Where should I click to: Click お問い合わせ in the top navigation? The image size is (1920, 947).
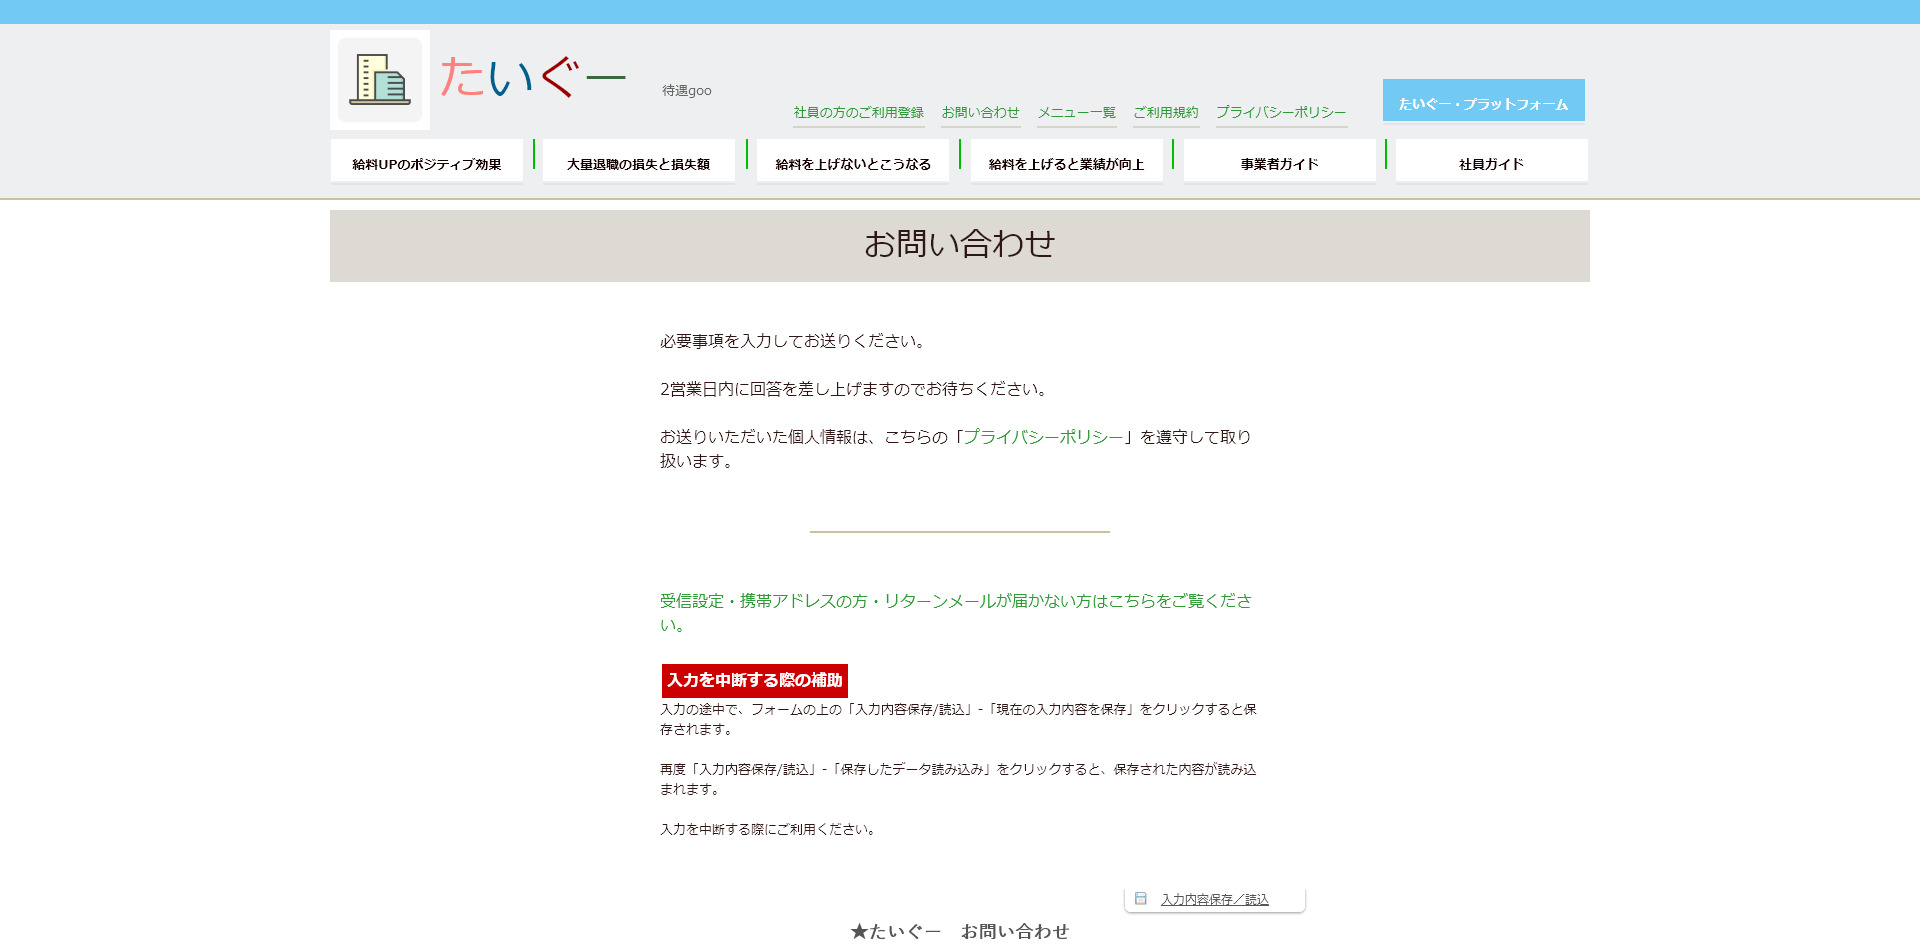980,113
